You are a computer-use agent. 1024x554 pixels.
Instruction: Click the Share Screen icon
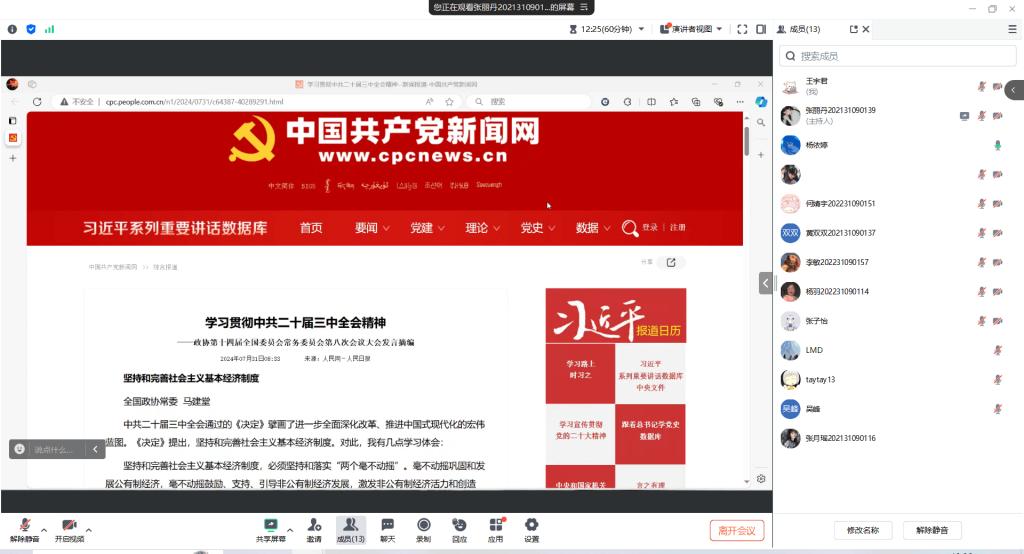point(270,525)
